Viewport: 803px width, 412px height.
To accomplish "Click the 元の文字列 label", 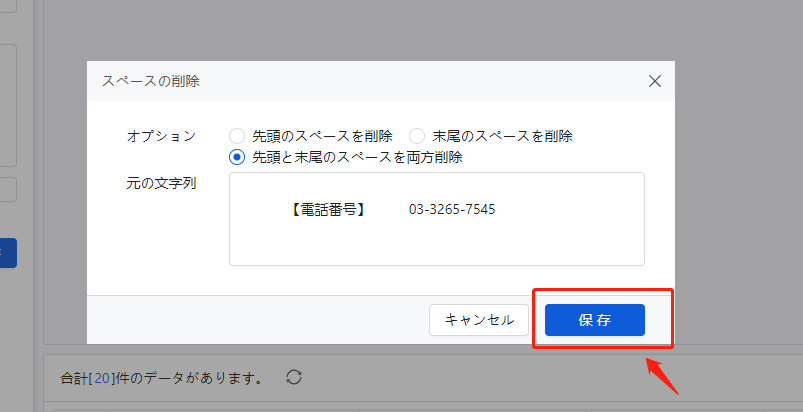I will (161, 183).
